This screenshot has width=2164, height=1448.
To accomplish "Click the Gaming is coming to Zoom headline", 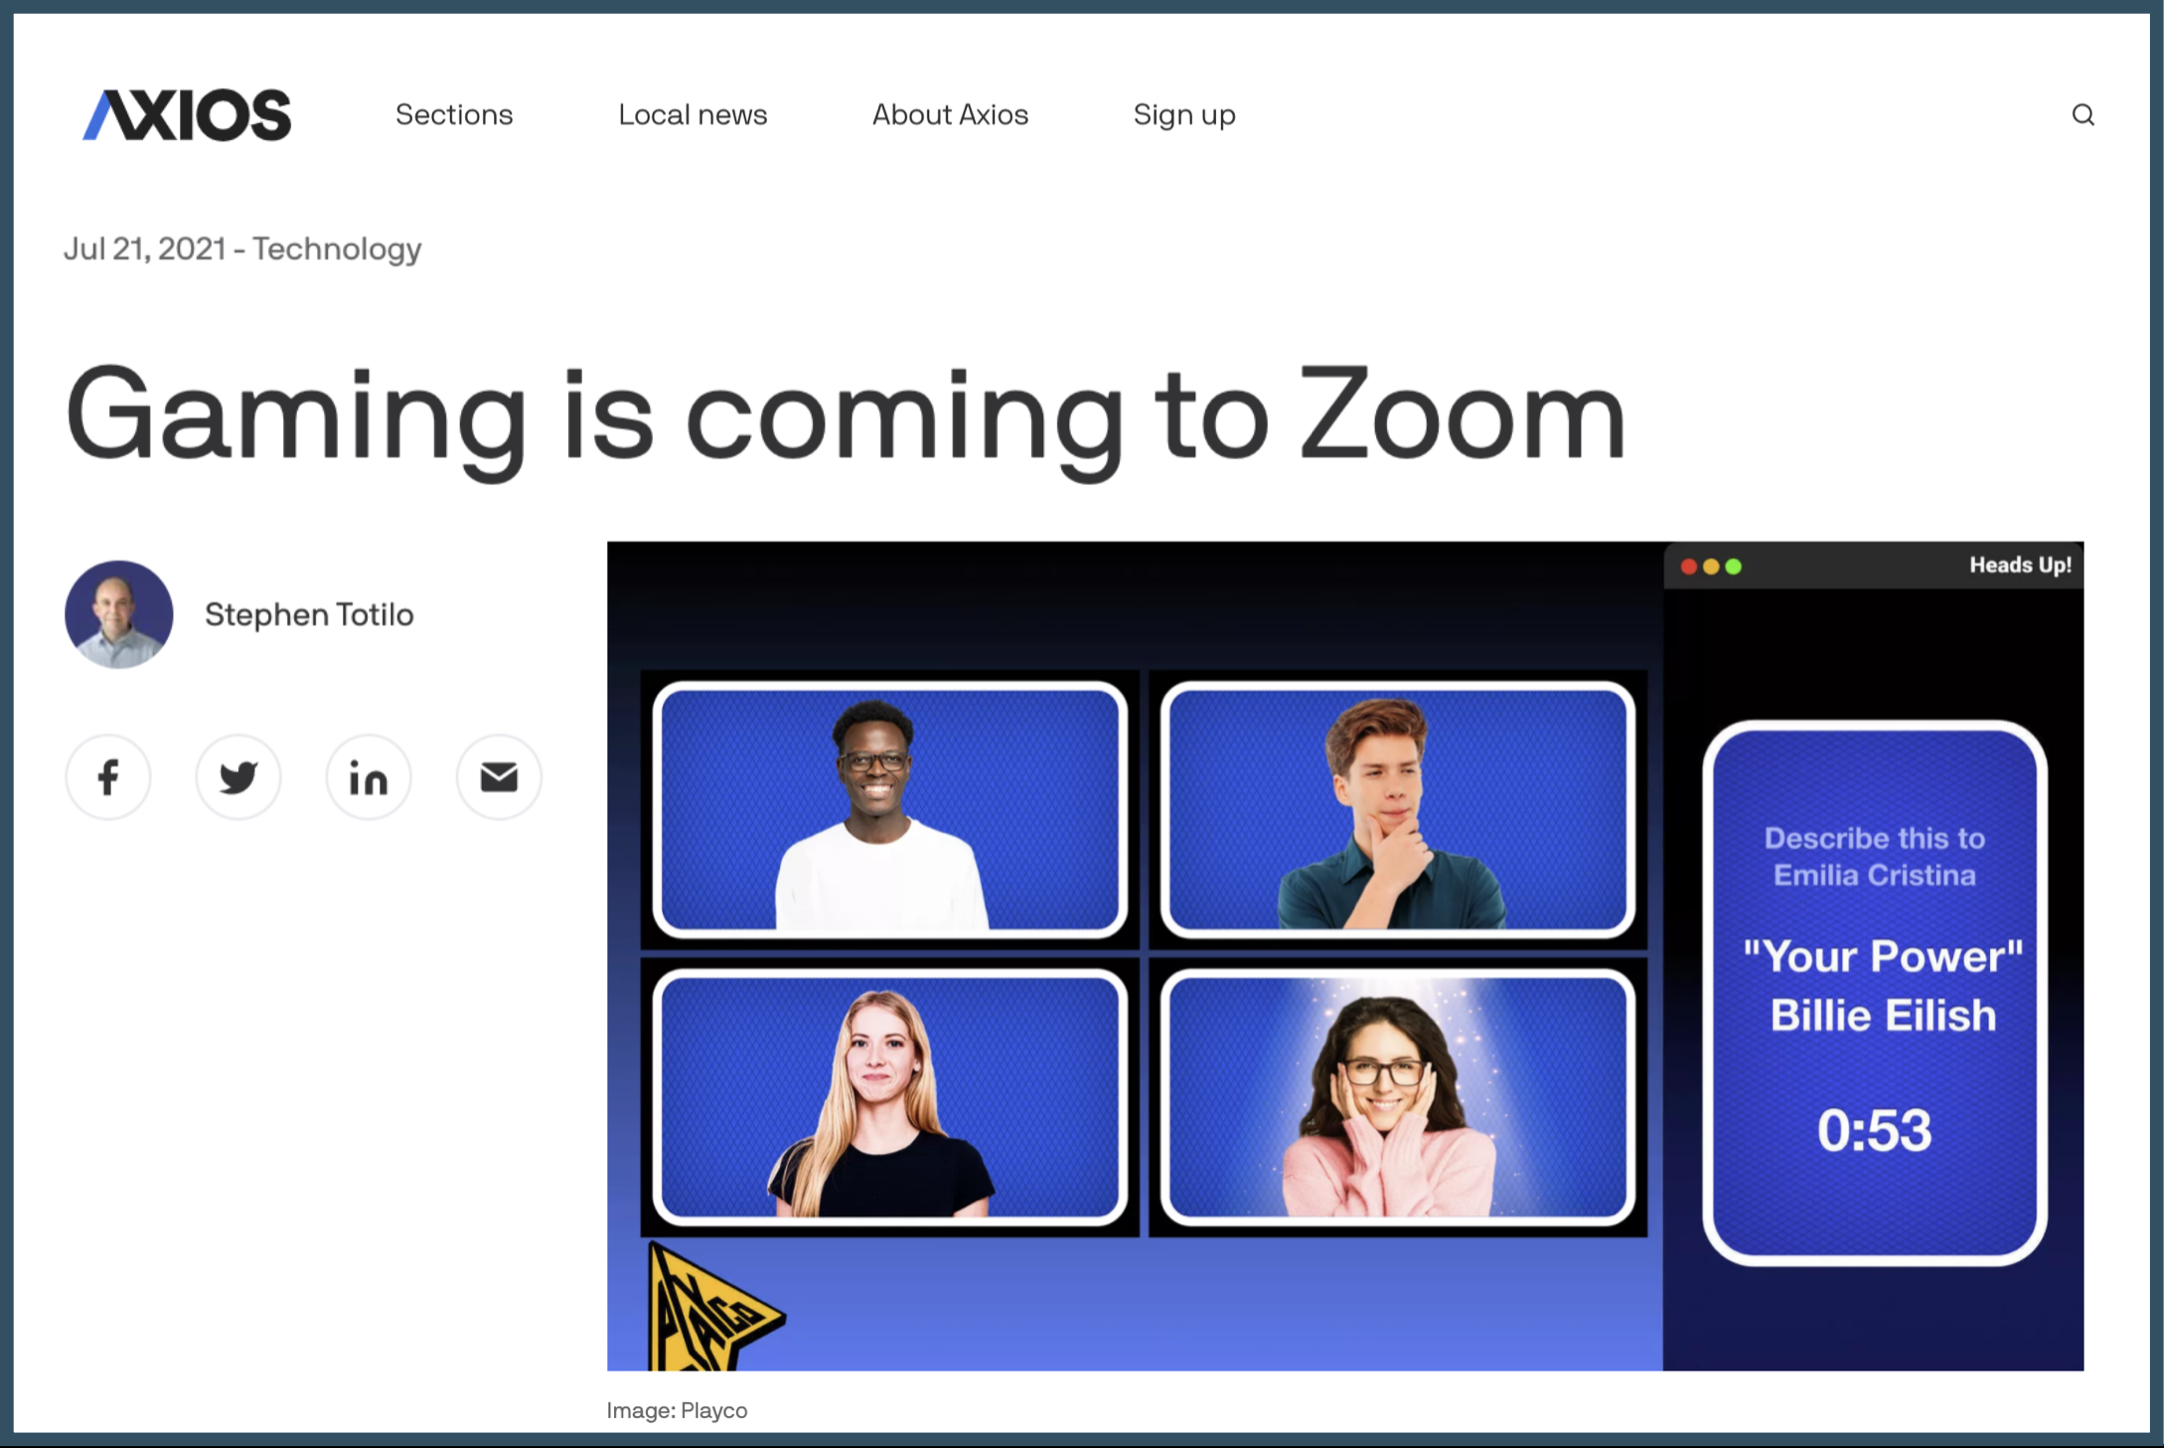I will point(845,415).
